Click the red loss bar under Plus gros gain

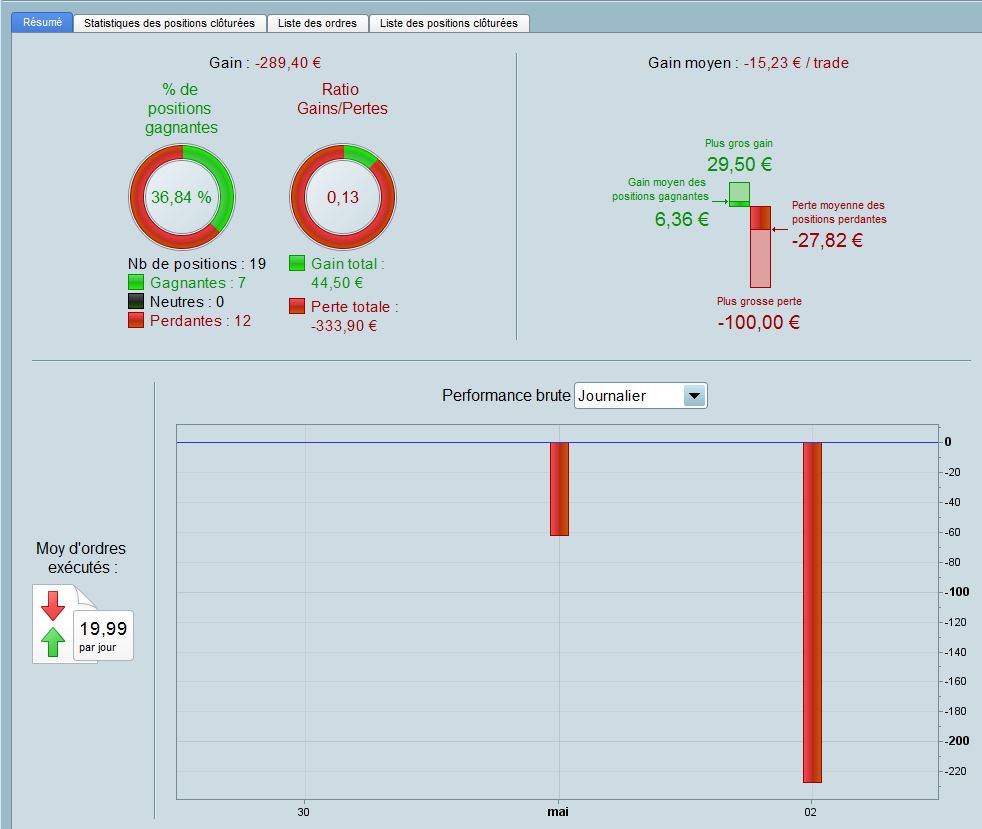[x=761, y=247]
